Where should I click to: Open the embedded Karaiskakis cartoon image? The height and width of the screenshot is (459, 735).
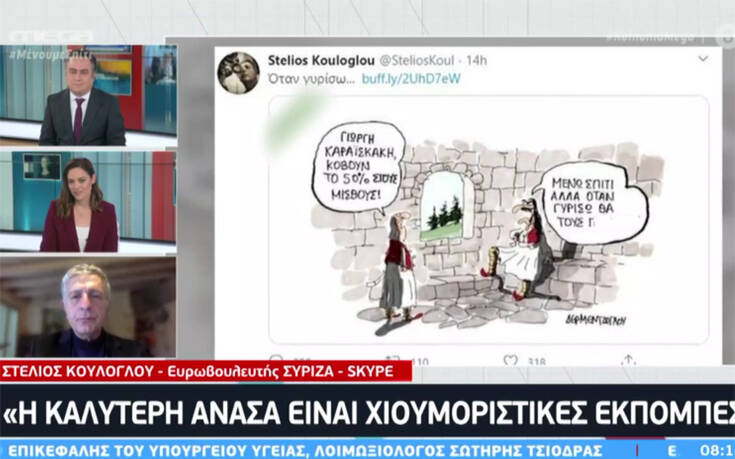tap(488, 219)
